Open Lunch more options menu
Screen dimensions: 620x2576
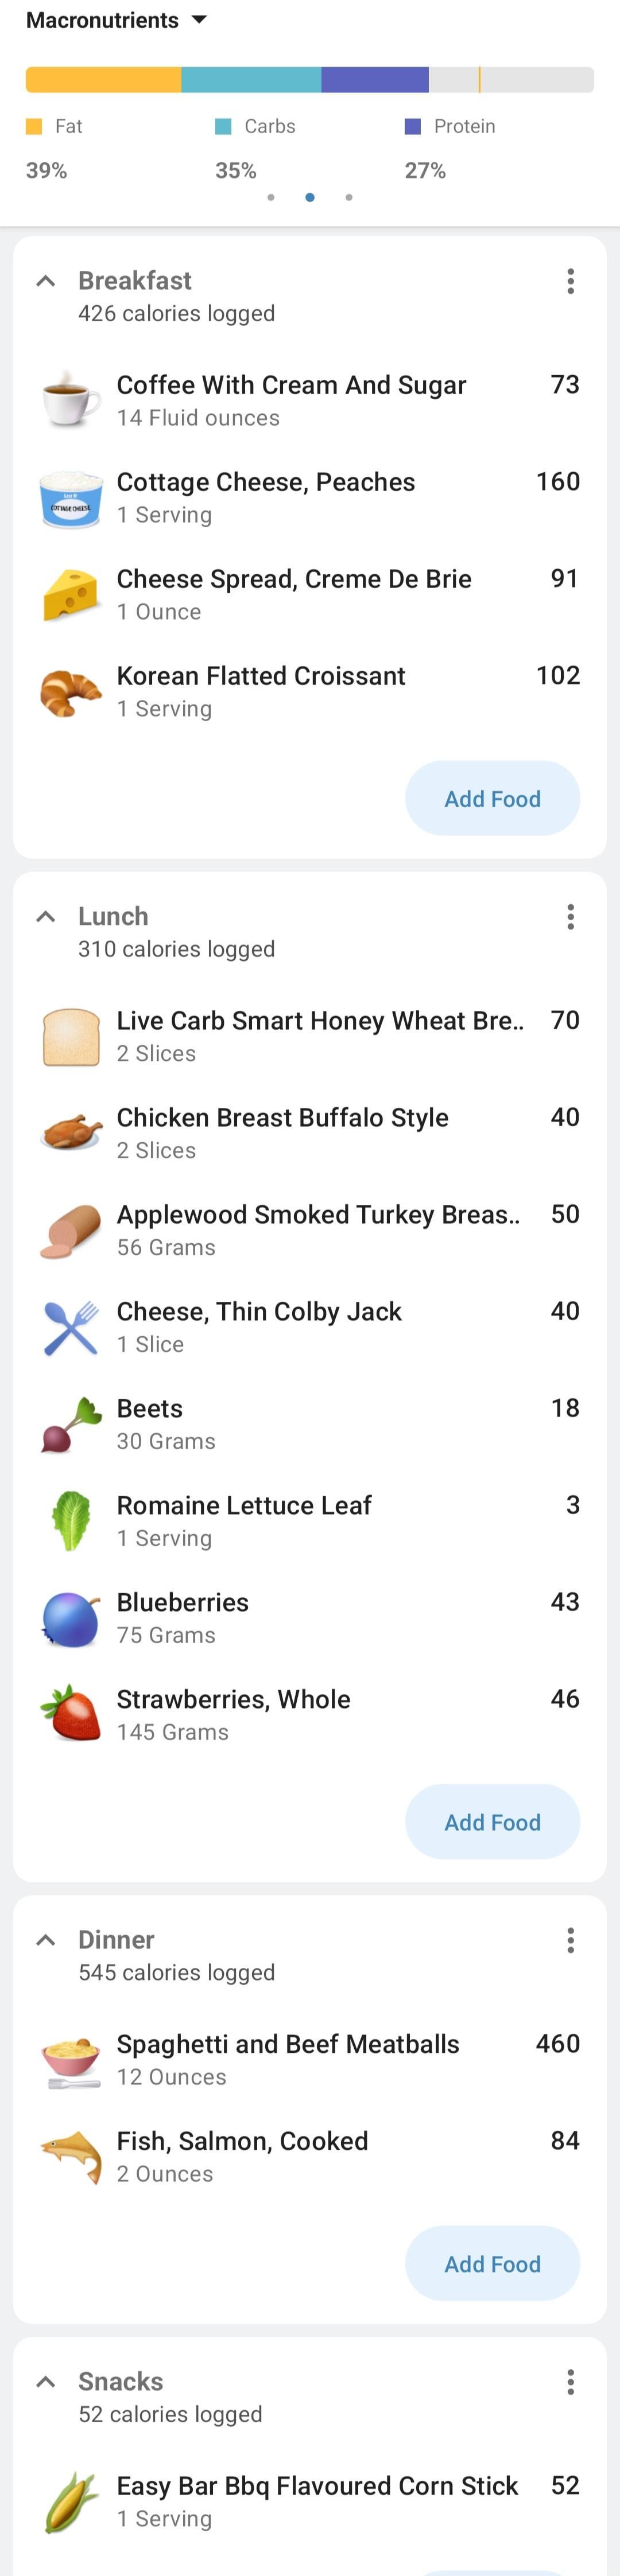point(570,917)
